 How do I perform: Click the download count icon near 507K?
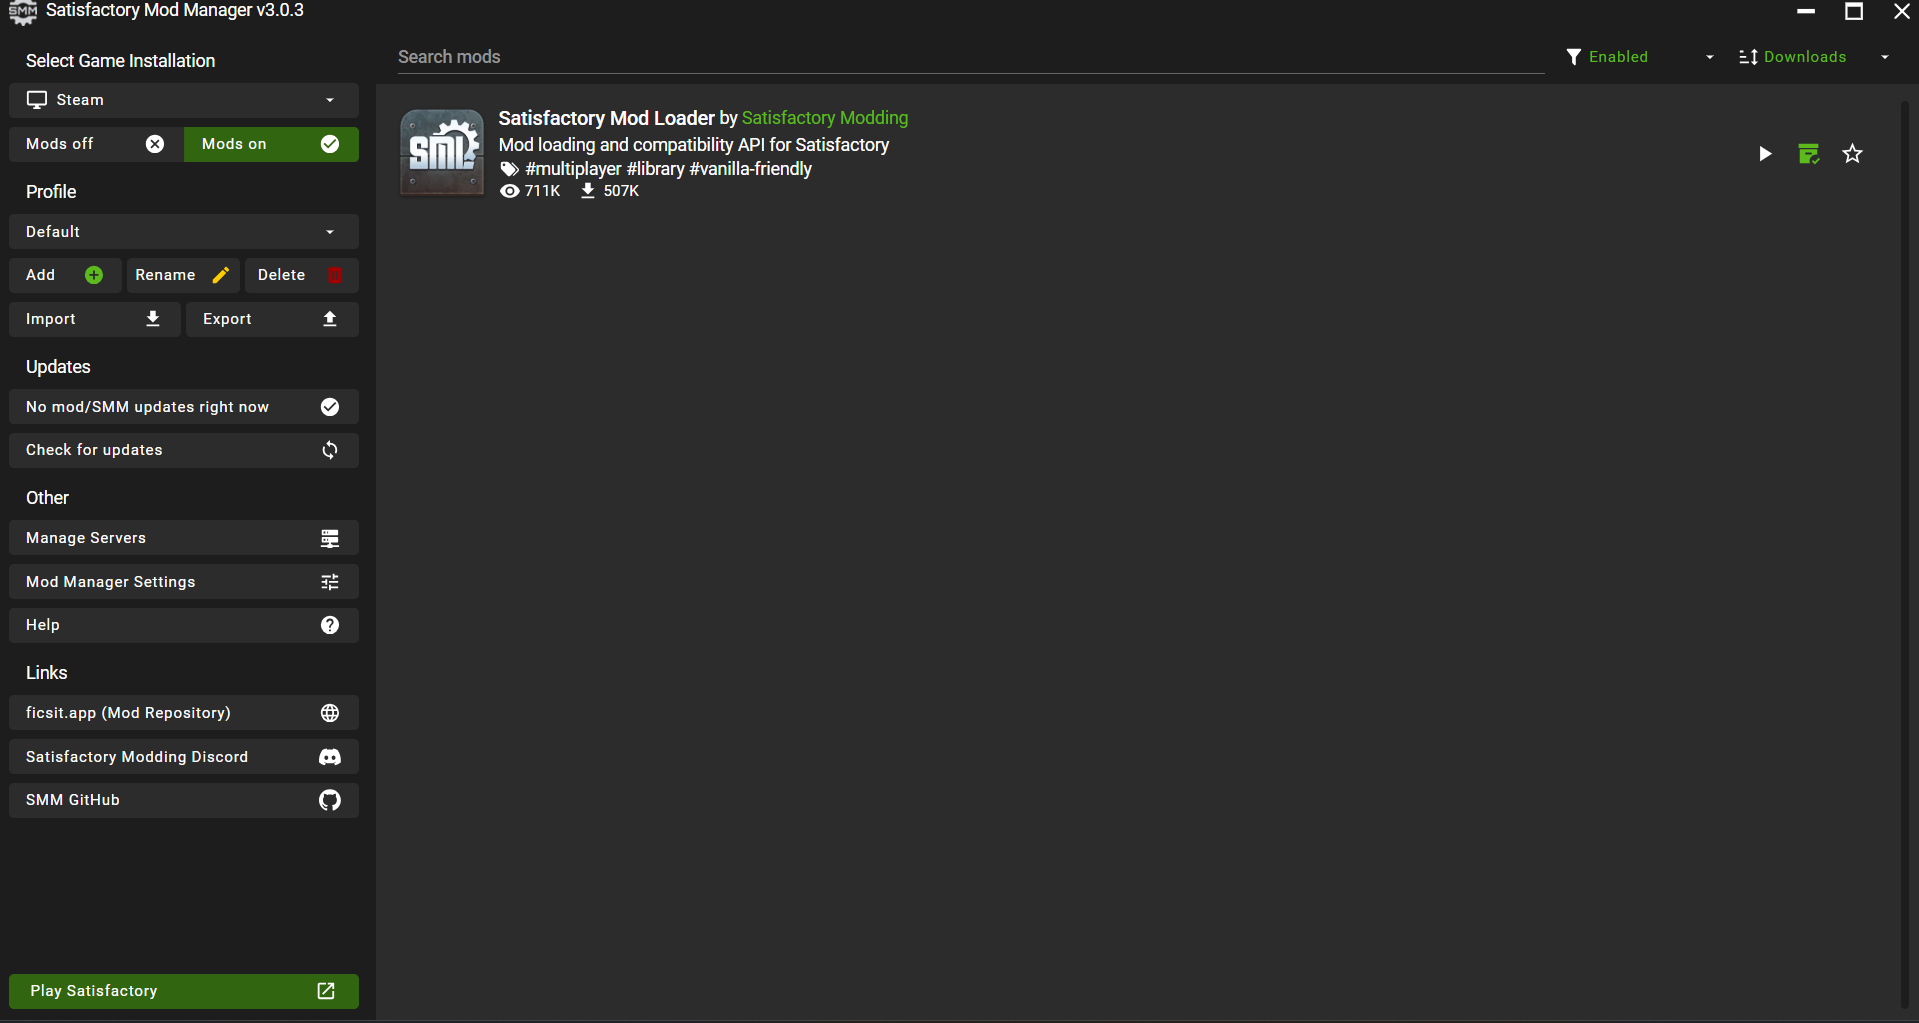[x=588, y=191]
